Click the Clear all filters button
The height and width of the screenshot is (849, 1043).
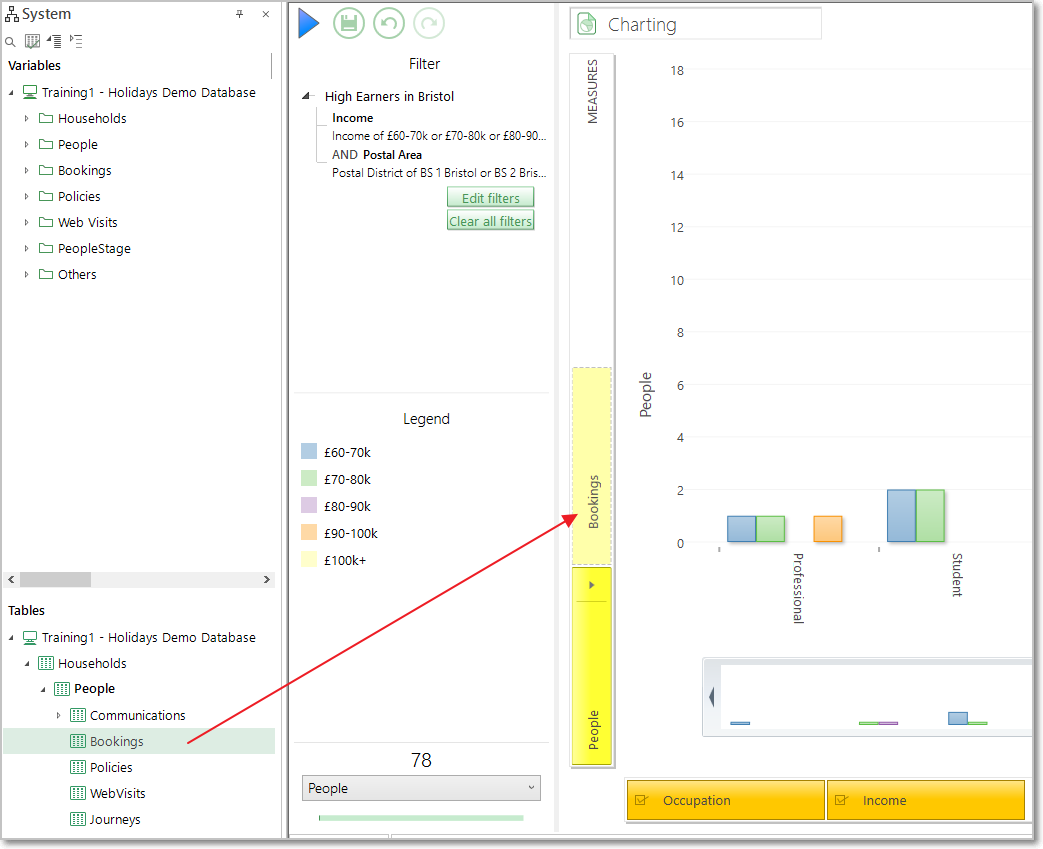coord(490,221)
